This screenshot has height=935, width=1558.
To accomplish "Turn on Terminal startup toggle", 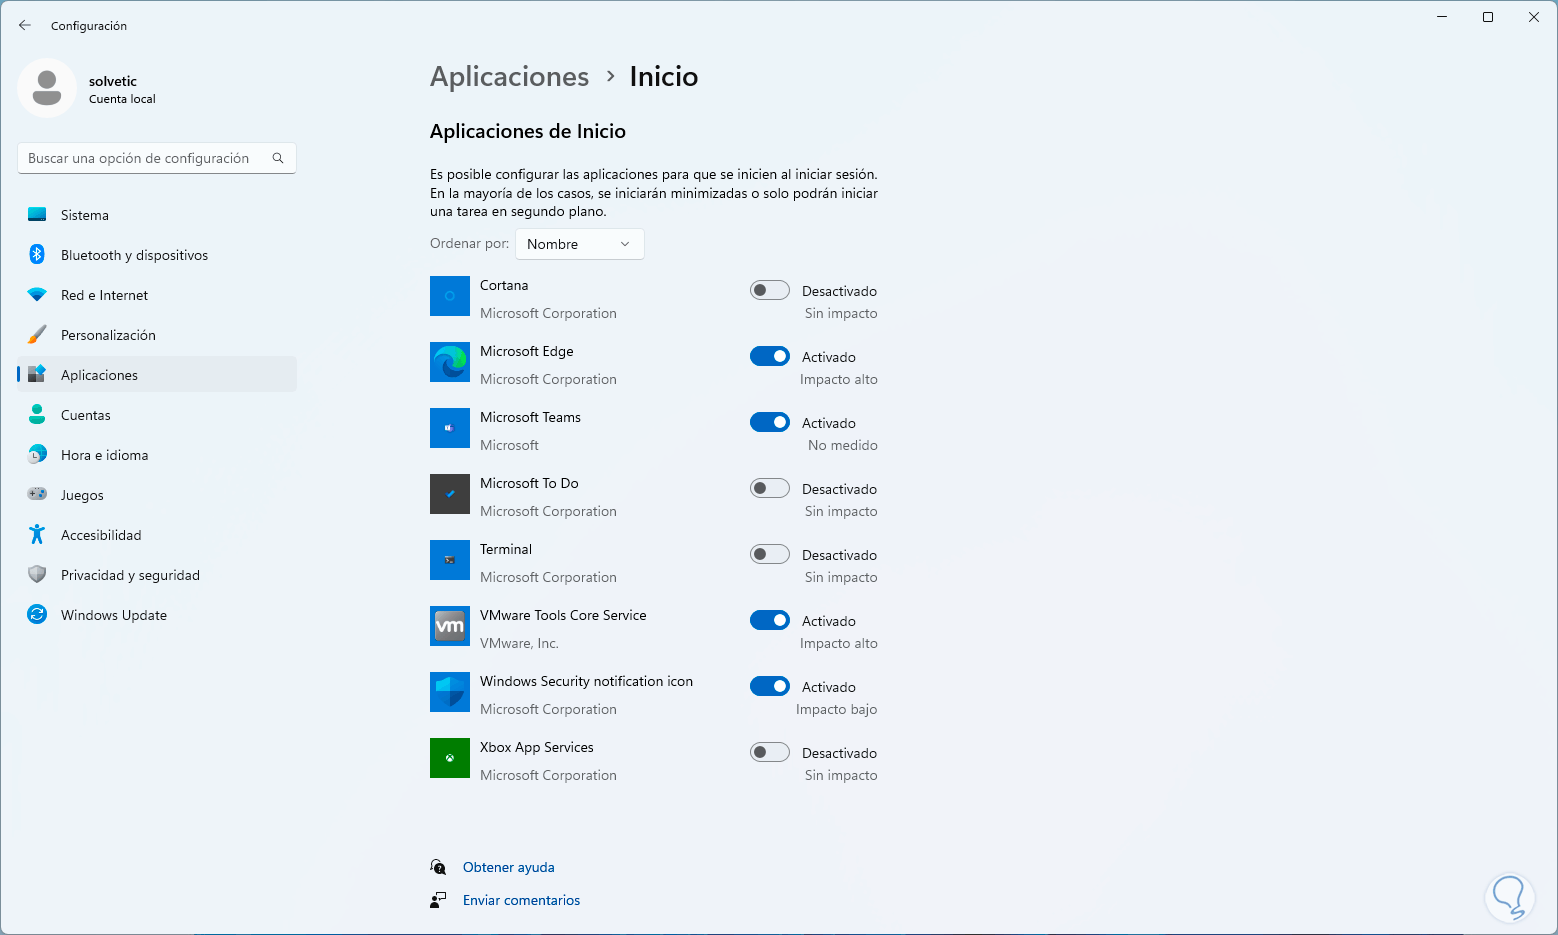I will (x=770, y=554).
